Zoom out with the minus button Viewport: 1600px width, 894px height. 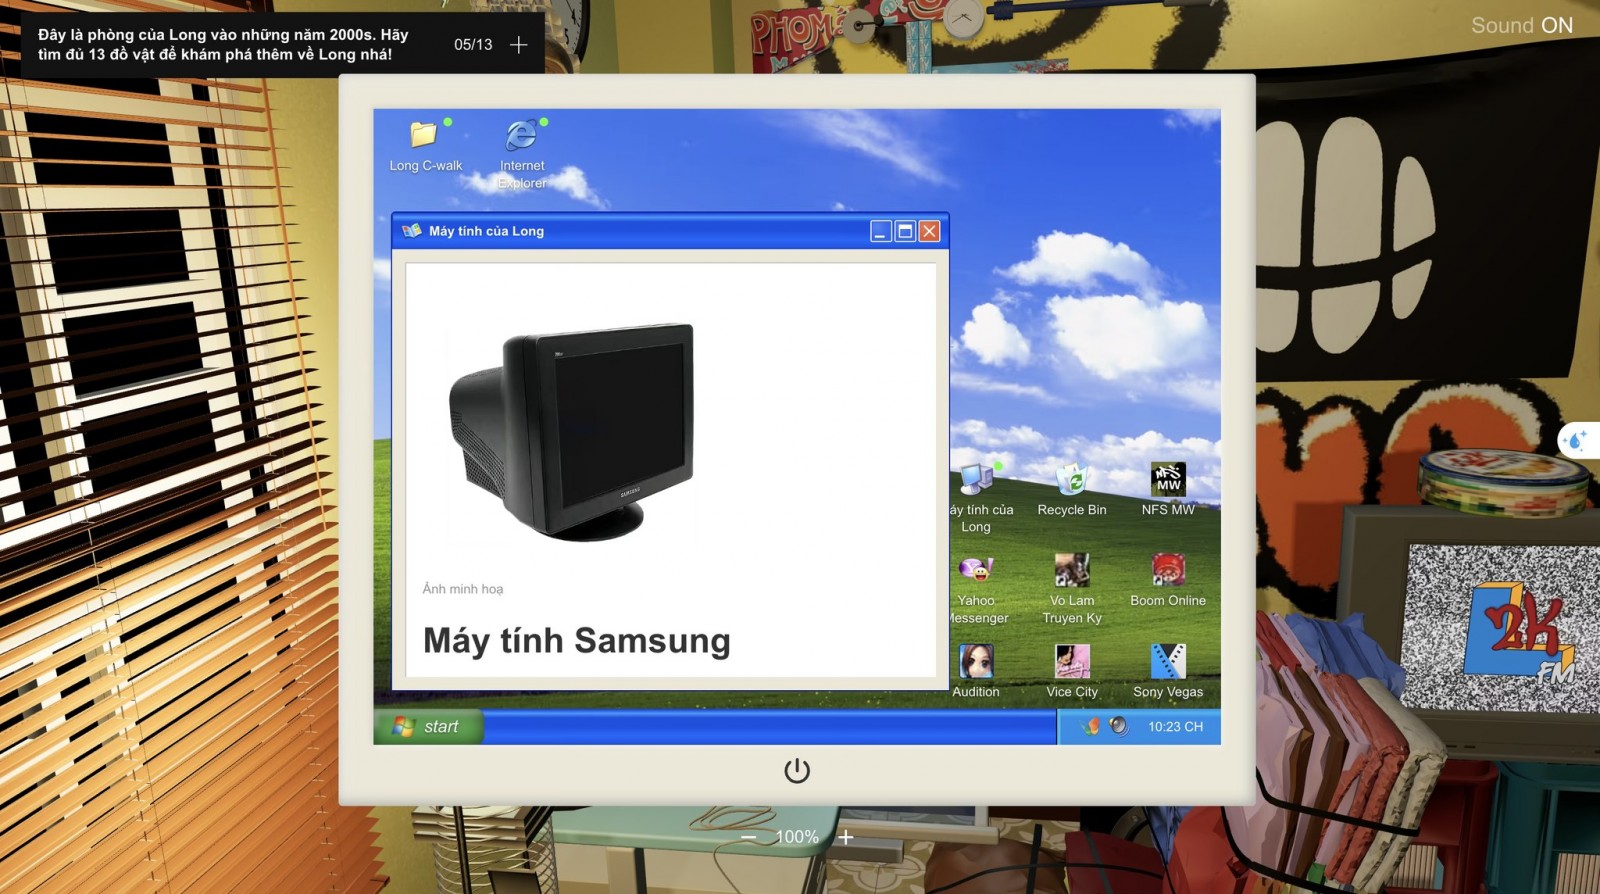pyautogui.click(x=748, y=837)
